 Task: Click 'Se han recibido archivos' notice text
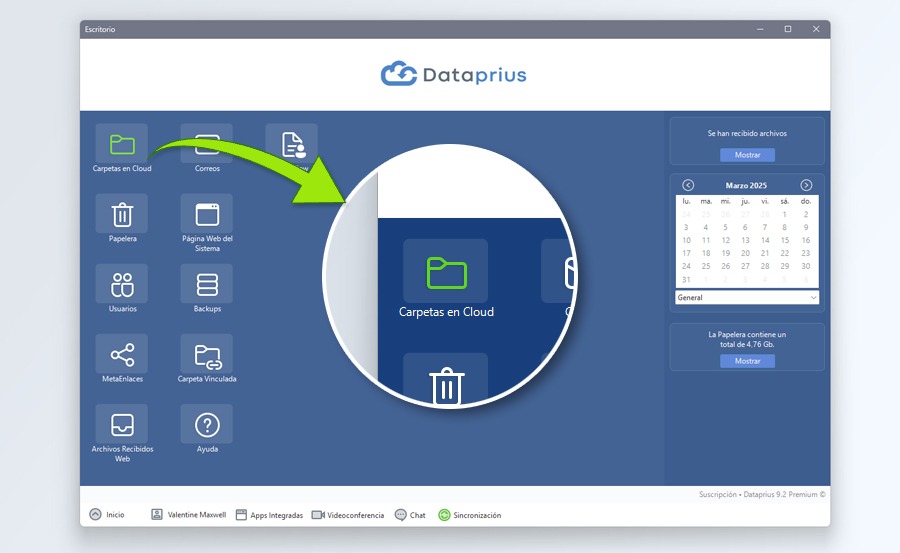[x=747, y=133]
